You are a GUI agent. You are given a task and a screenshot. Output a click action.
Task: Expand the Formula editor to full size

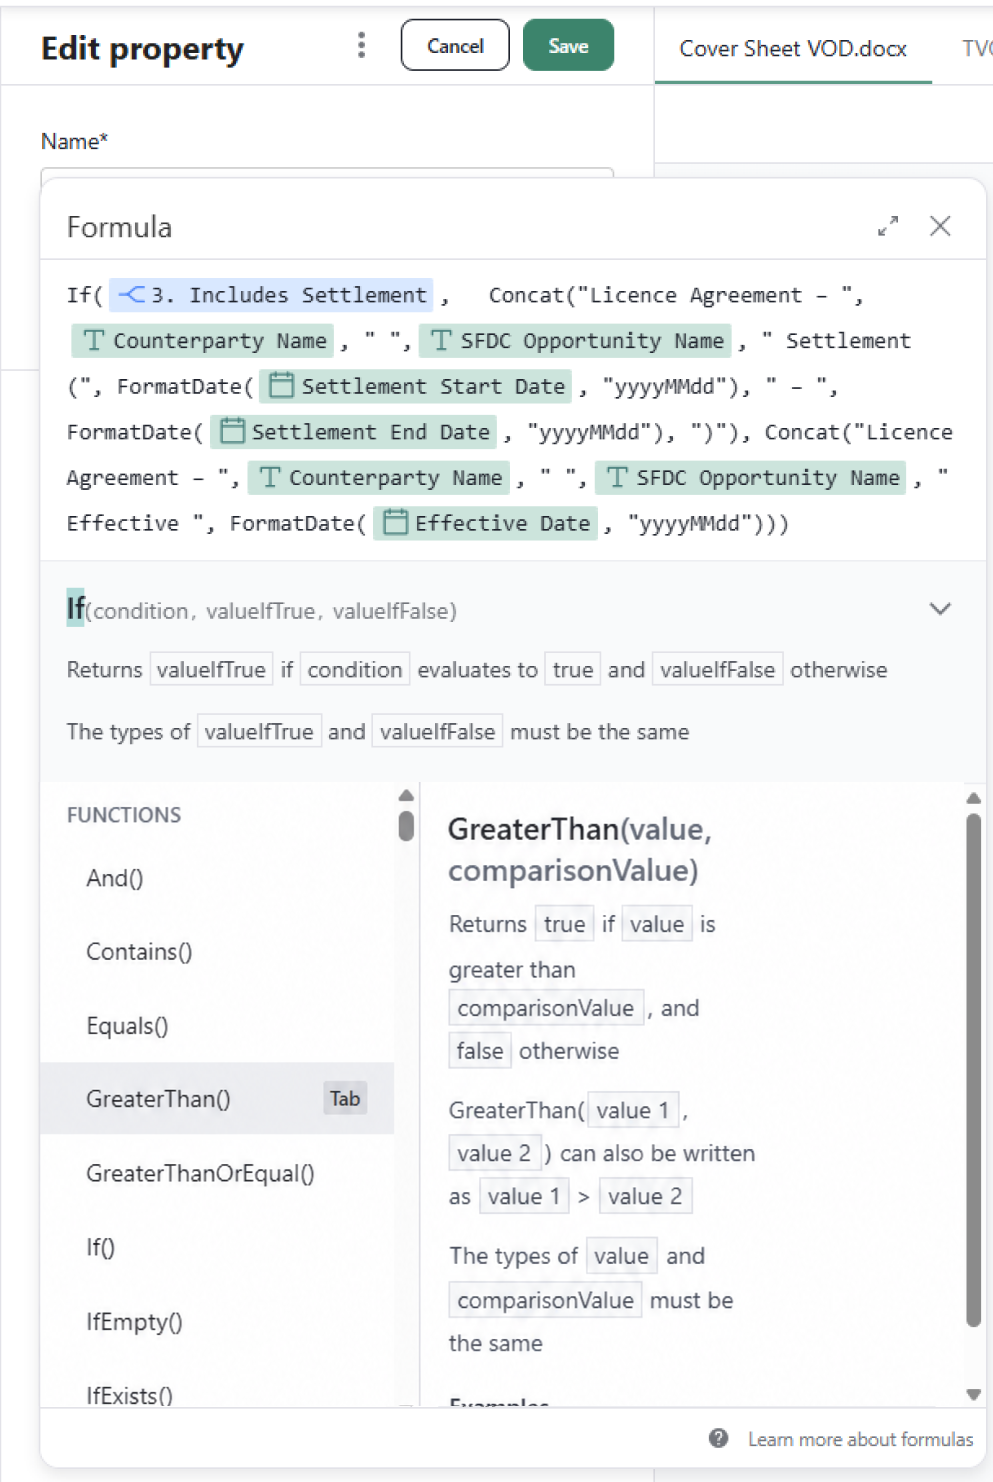pyautogui.click(x=888, y=226)
